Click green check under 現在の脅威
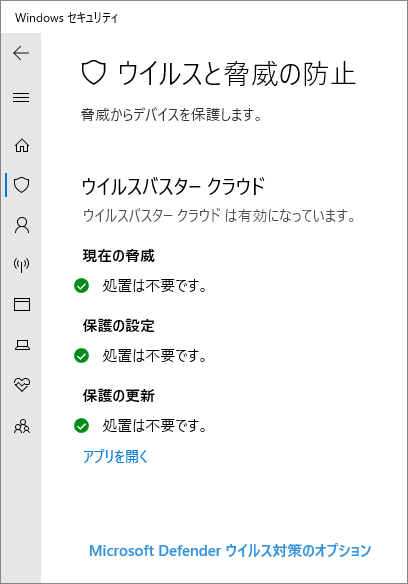This screenshot has height=584, width=408. click(x=81, y=286)
